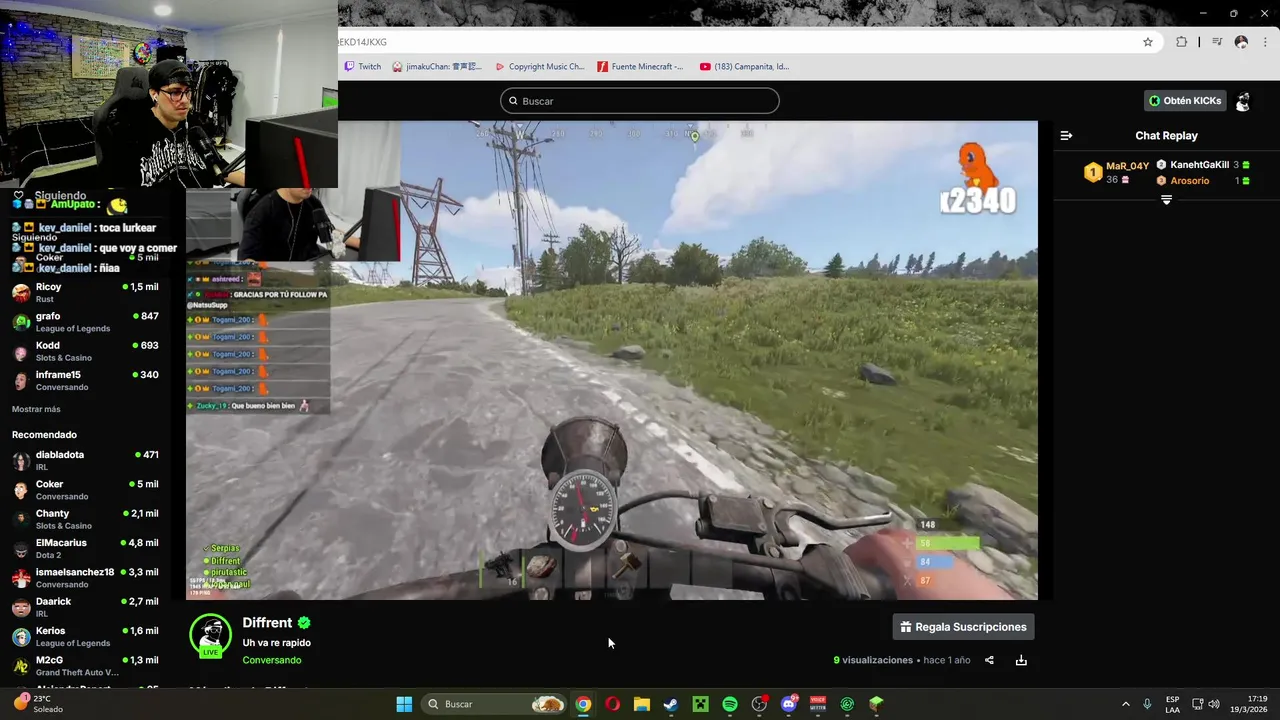
Task: Click the Regala Suscripciones button
Action: tap(964, 627)
